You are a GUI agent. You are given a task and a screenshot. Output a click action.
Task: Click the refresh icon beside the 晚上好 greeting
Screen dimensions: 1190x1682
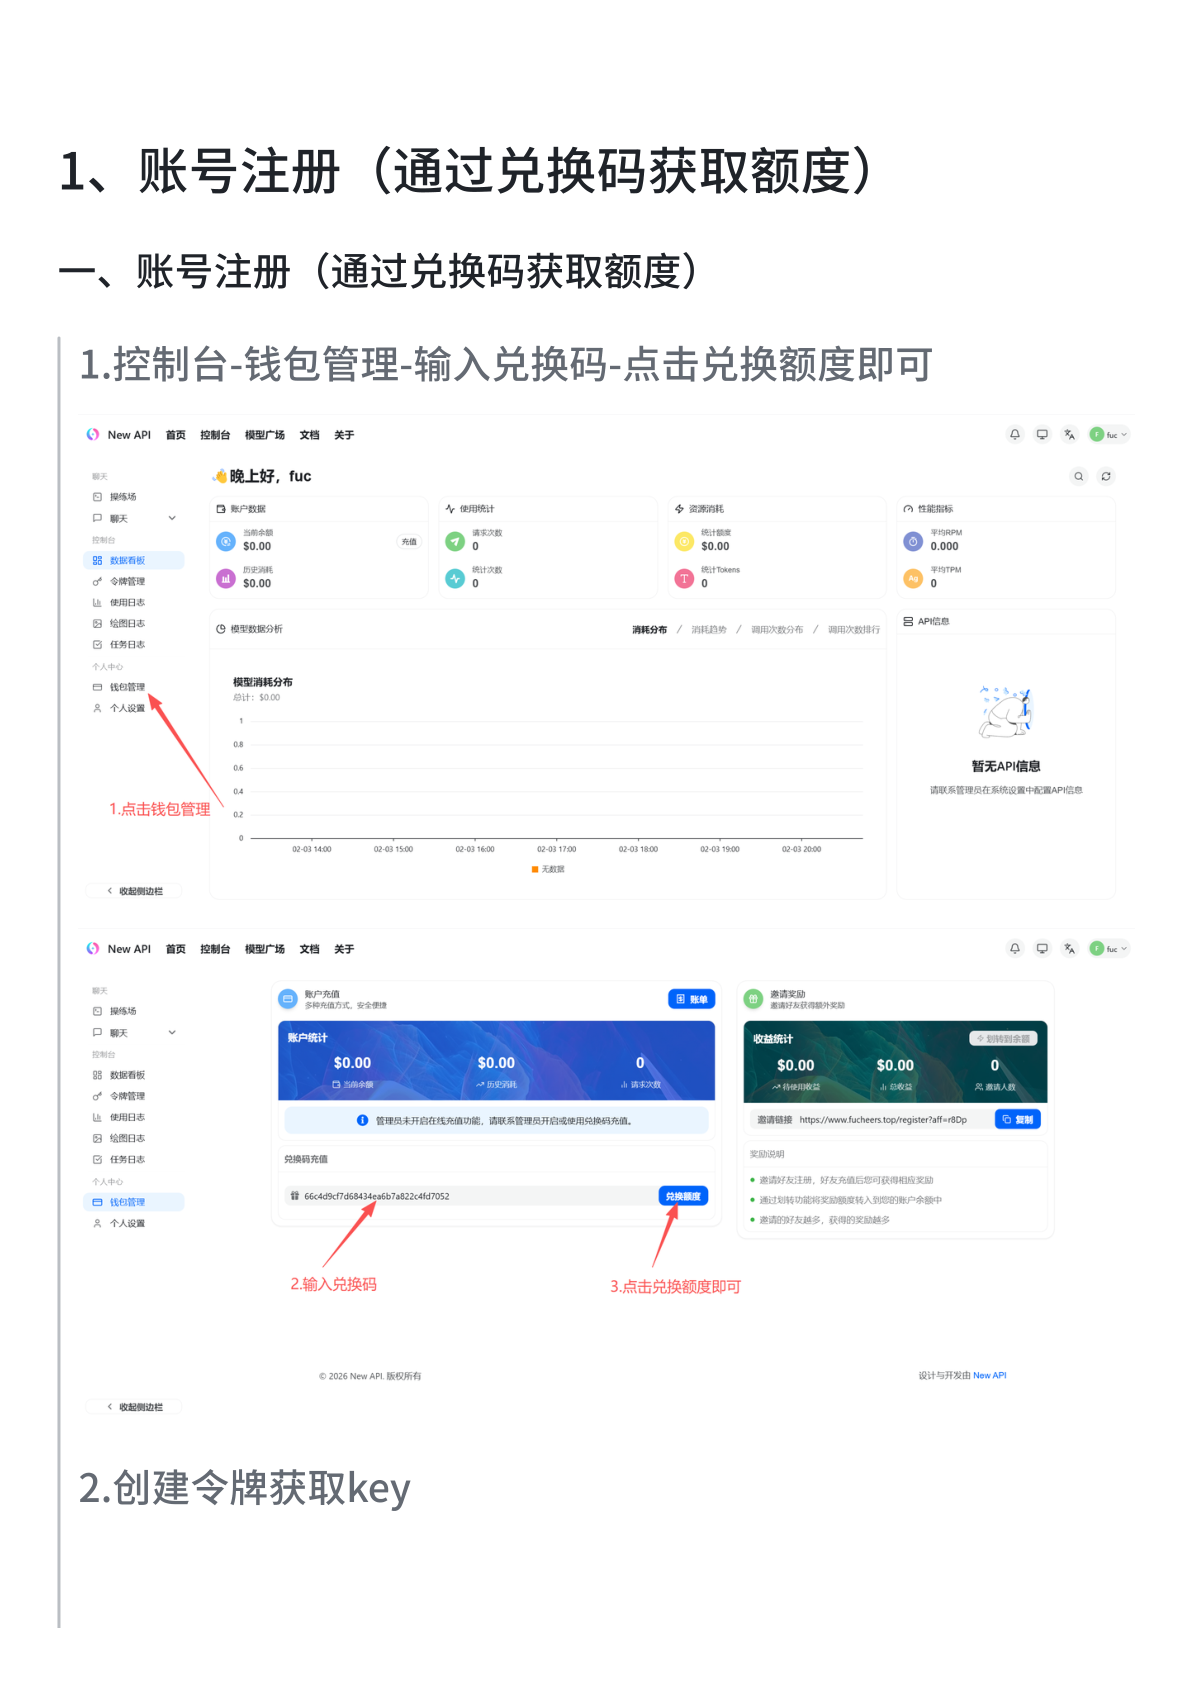tap(1106, 476)
